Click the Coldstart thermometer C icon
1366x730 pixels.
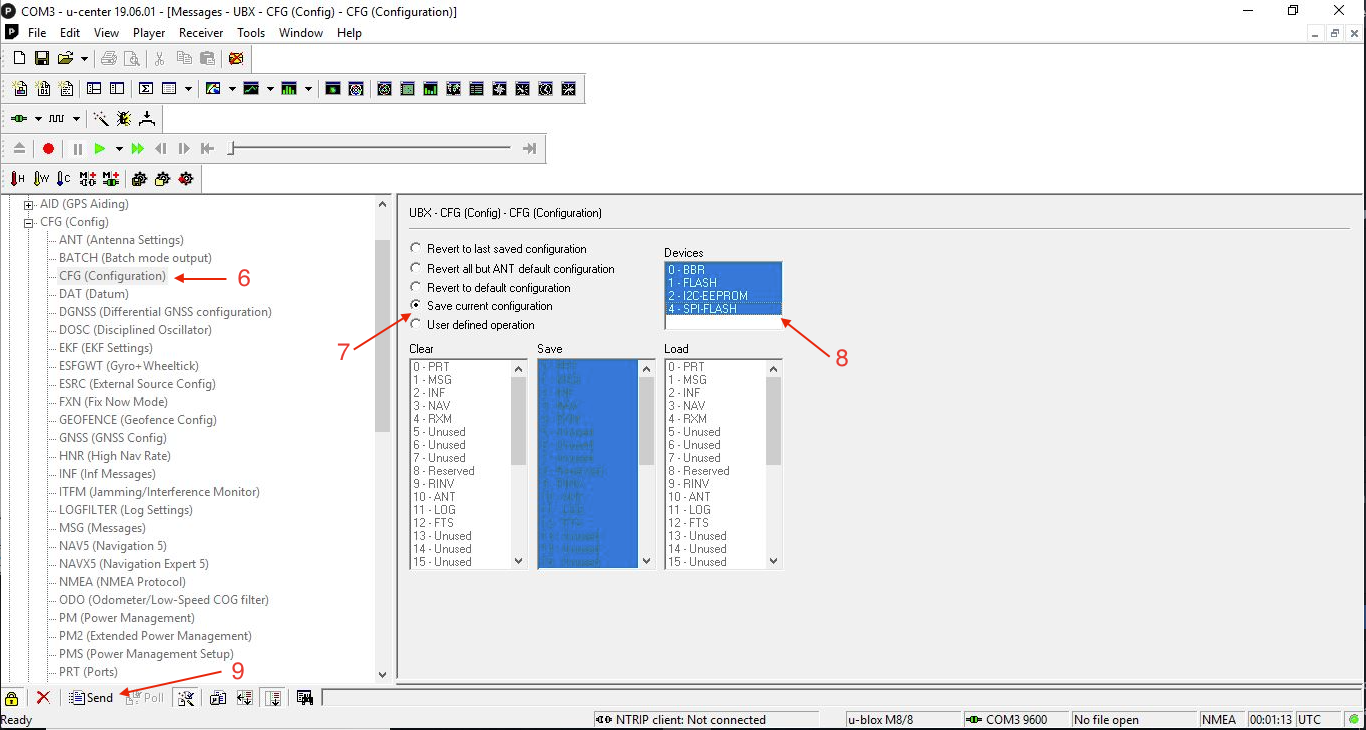pos(64,179)
